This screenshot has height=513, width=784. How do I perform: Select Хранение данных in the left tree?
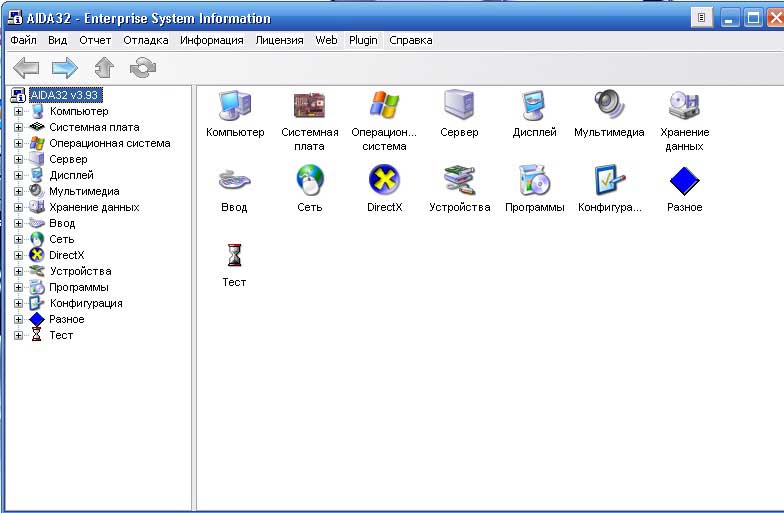[x=94, y=208]
